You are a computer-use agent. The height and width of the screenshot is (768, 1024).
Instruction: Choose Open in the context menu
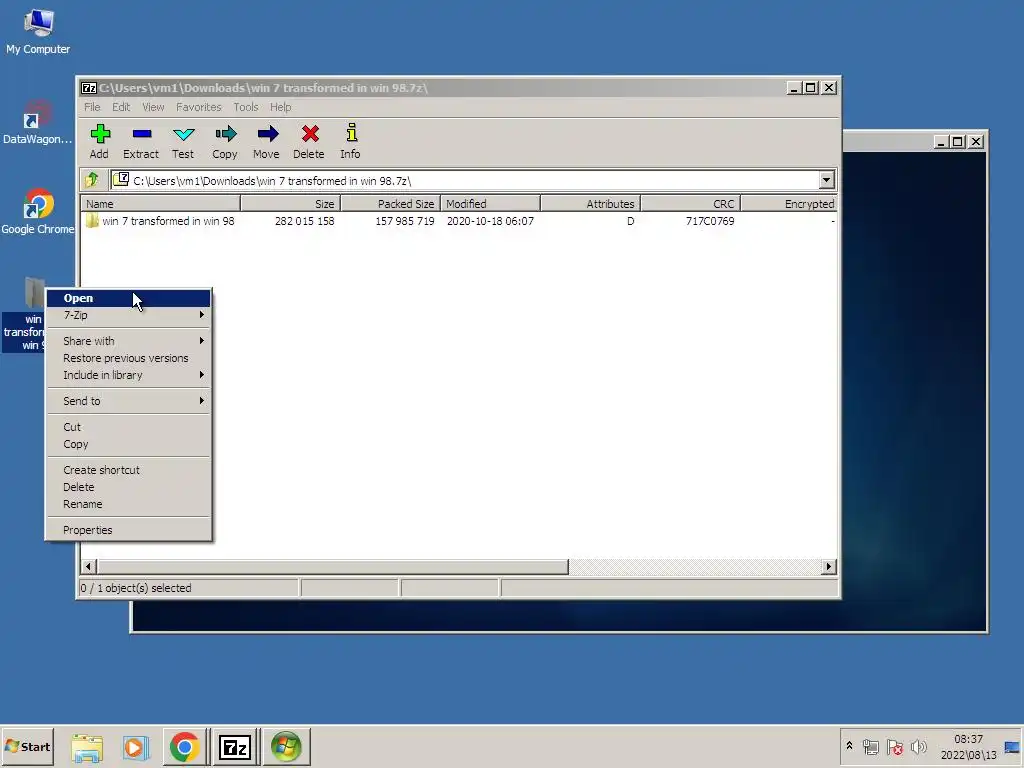[x=129, y=298]
